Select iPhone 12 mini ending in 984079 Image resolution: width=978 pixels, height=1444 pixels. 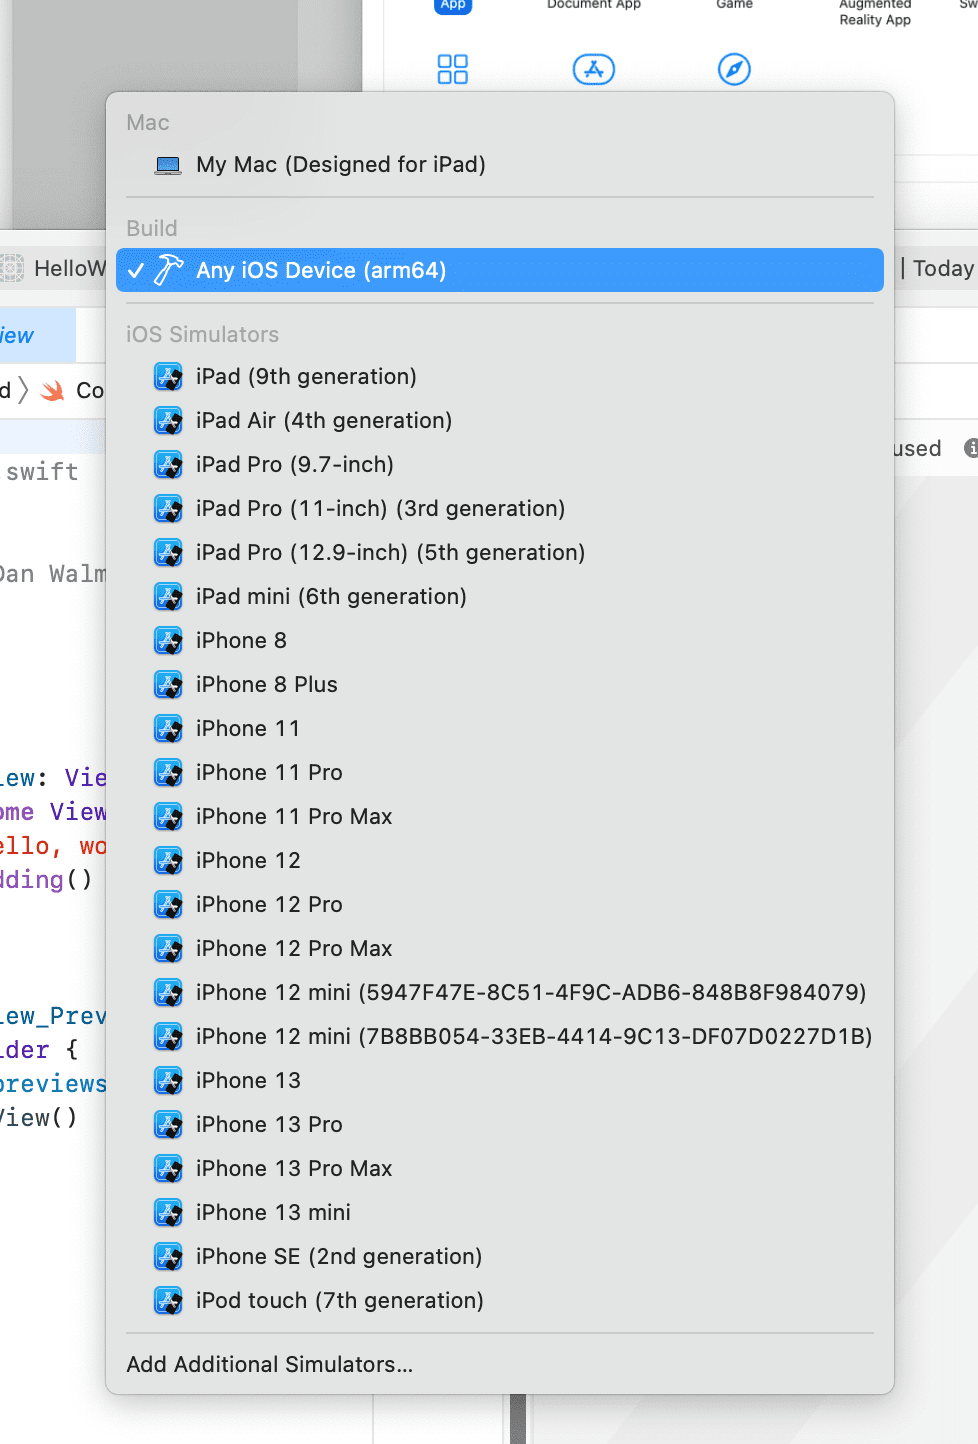(x=530, y=993)
